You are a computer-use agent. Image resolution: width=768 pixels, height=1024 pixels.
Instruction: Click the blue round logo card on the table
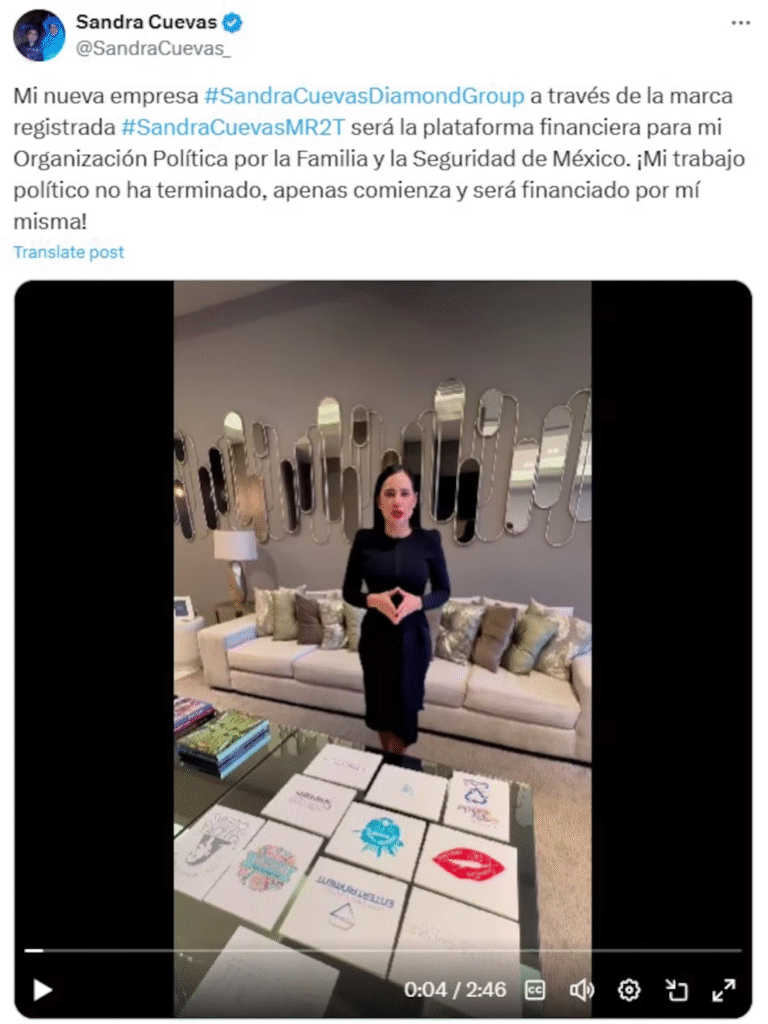tap(379, 837)
